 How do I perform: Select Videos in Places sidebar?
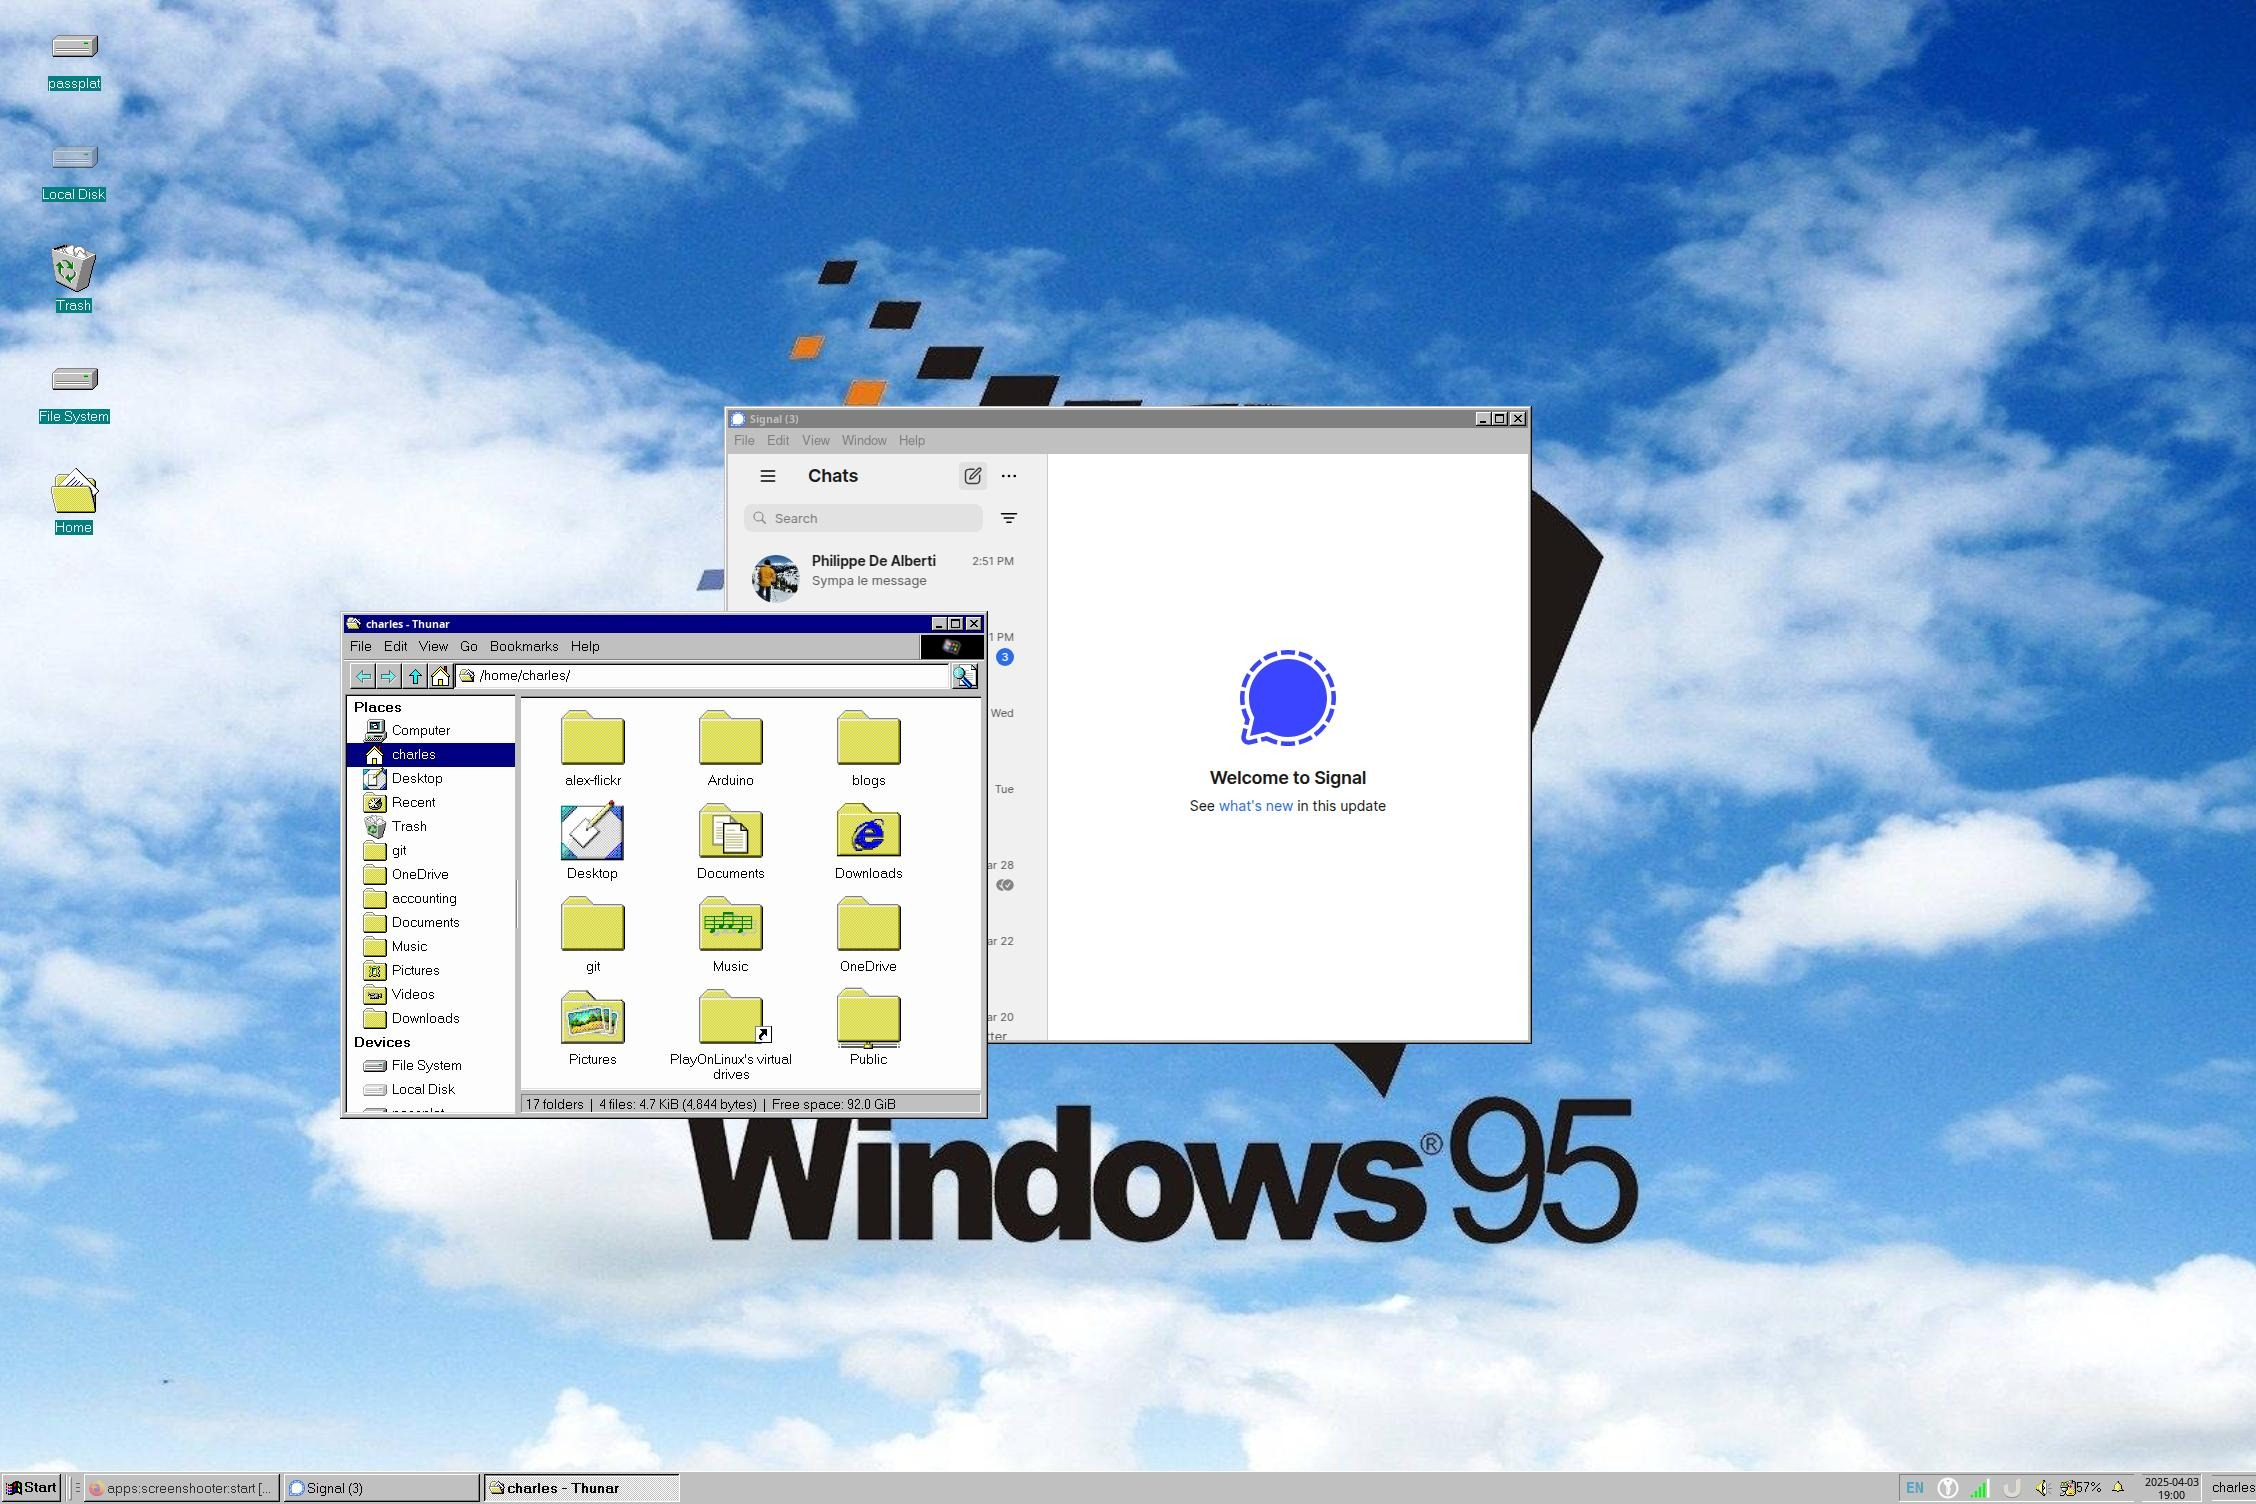pos(431,995)
